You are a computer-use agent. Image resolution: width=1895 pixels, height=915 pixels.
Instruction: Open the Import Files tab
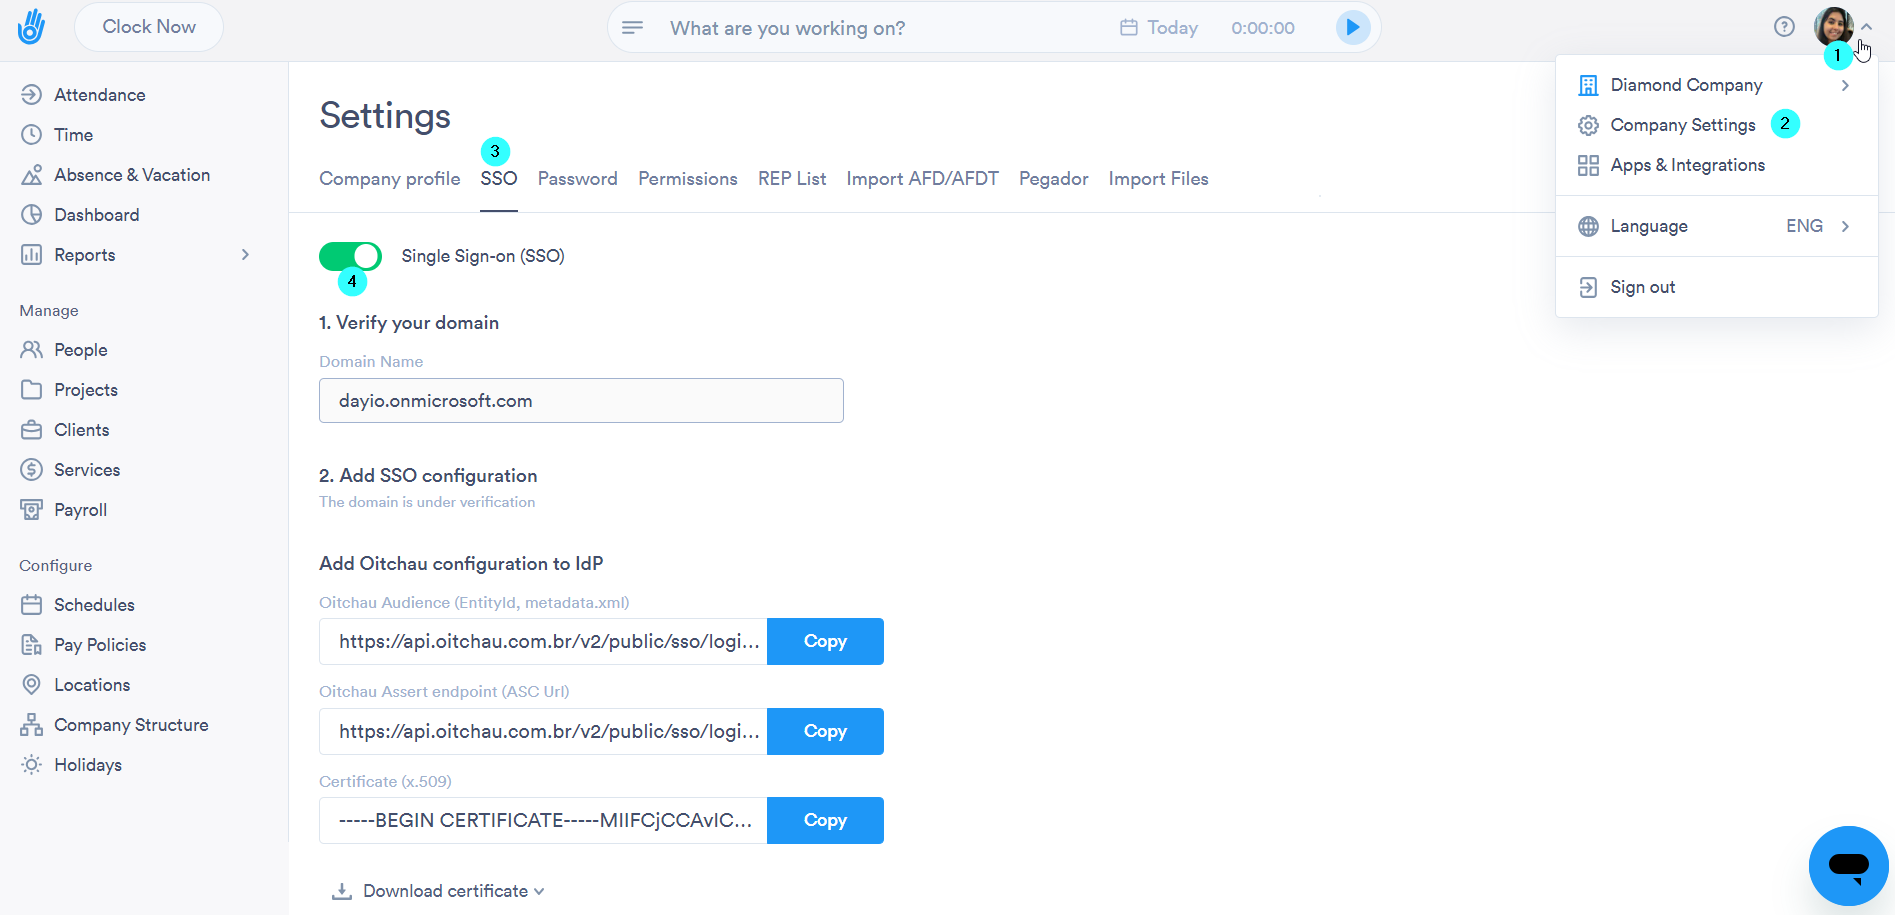tap(1159, 179)
